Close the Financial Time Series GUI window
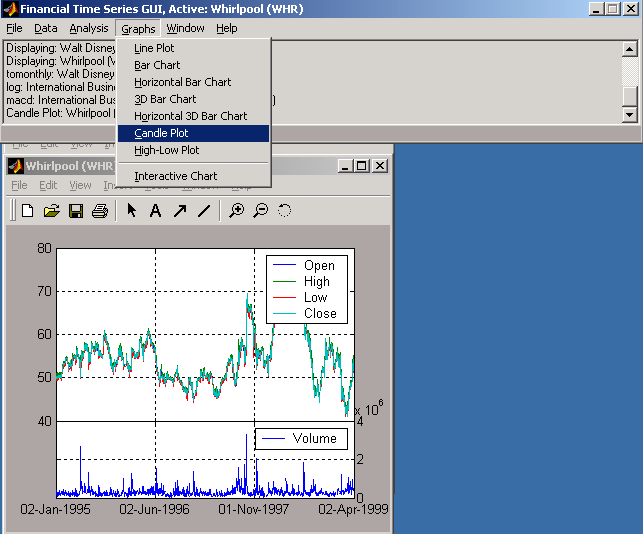 pos(631,9)
